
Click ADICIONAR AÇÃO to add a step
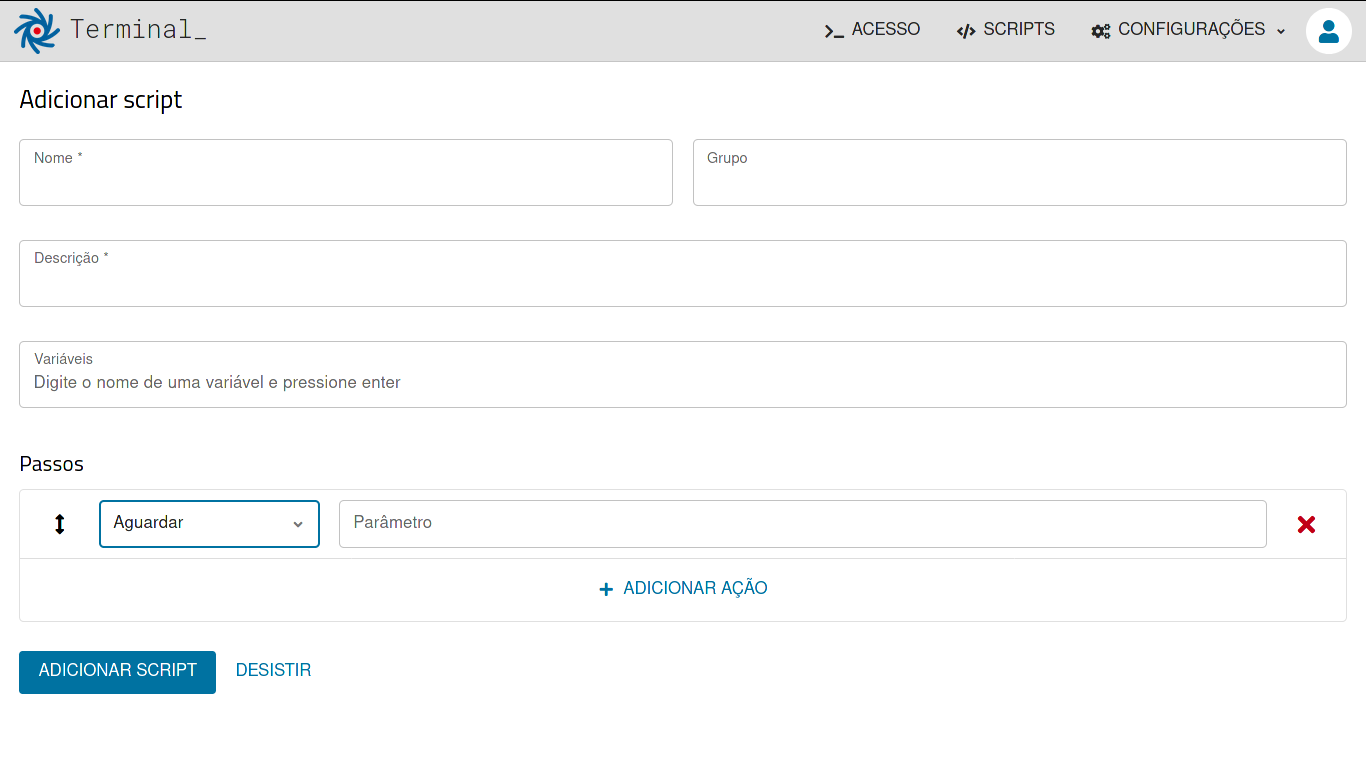pos(683,588)
